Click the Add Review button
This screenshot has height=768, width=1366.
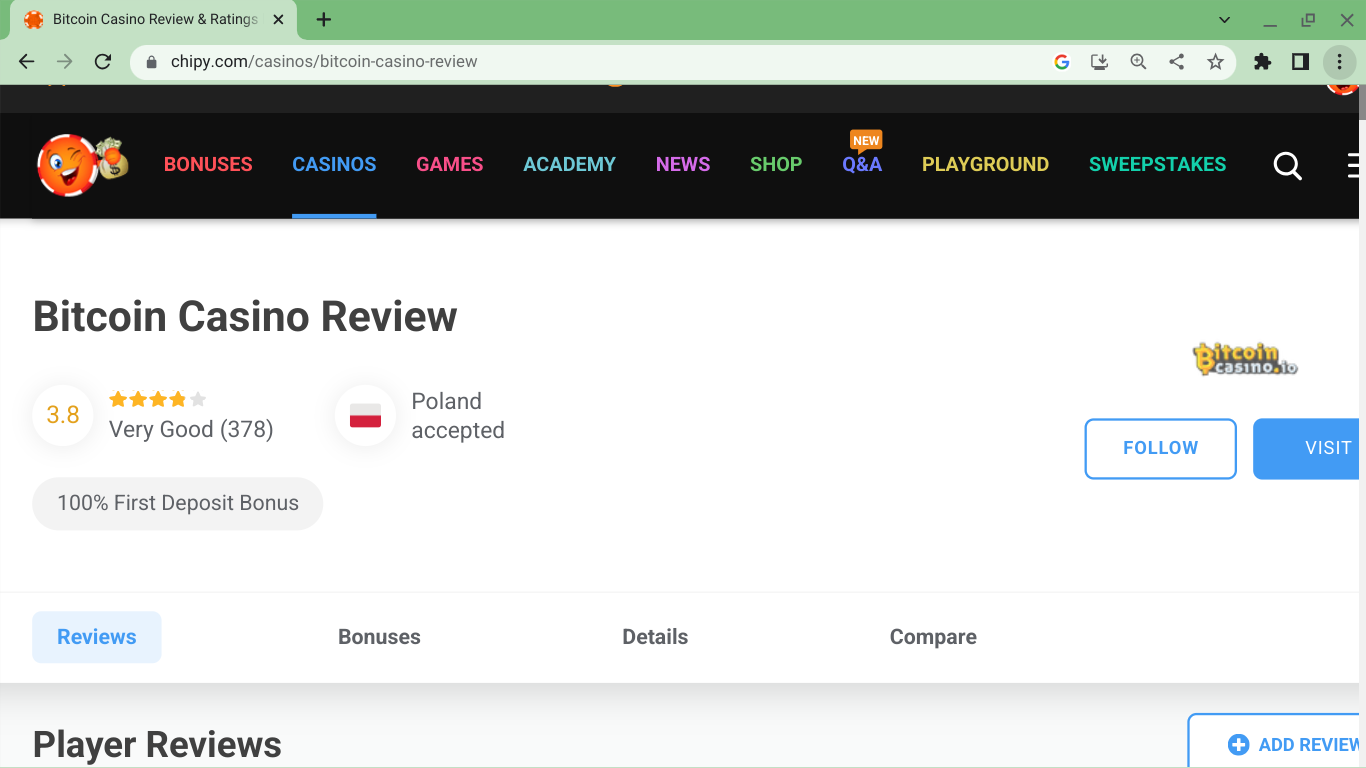1273,741
